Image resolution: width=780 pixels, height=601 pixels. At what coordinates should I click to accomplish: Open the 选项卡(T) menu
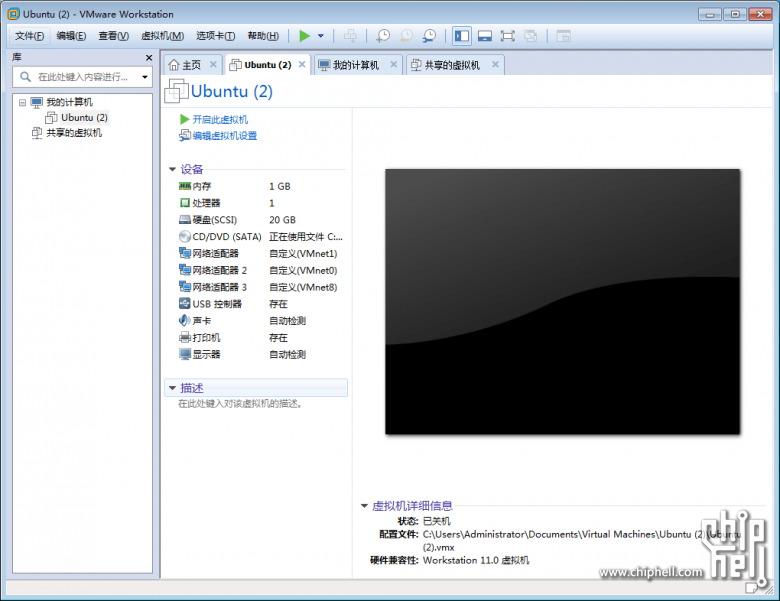(x=215, y=36)
